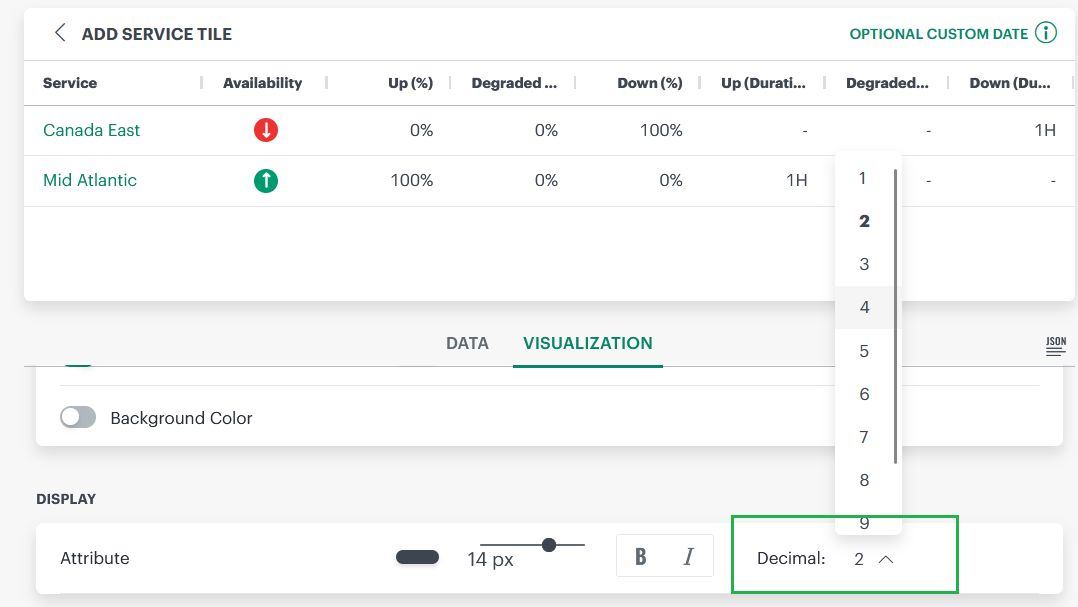Click the back arrow beside Add Service Tile
The height and width of the screenshot is (607, 1078).
tap(60, 33)
